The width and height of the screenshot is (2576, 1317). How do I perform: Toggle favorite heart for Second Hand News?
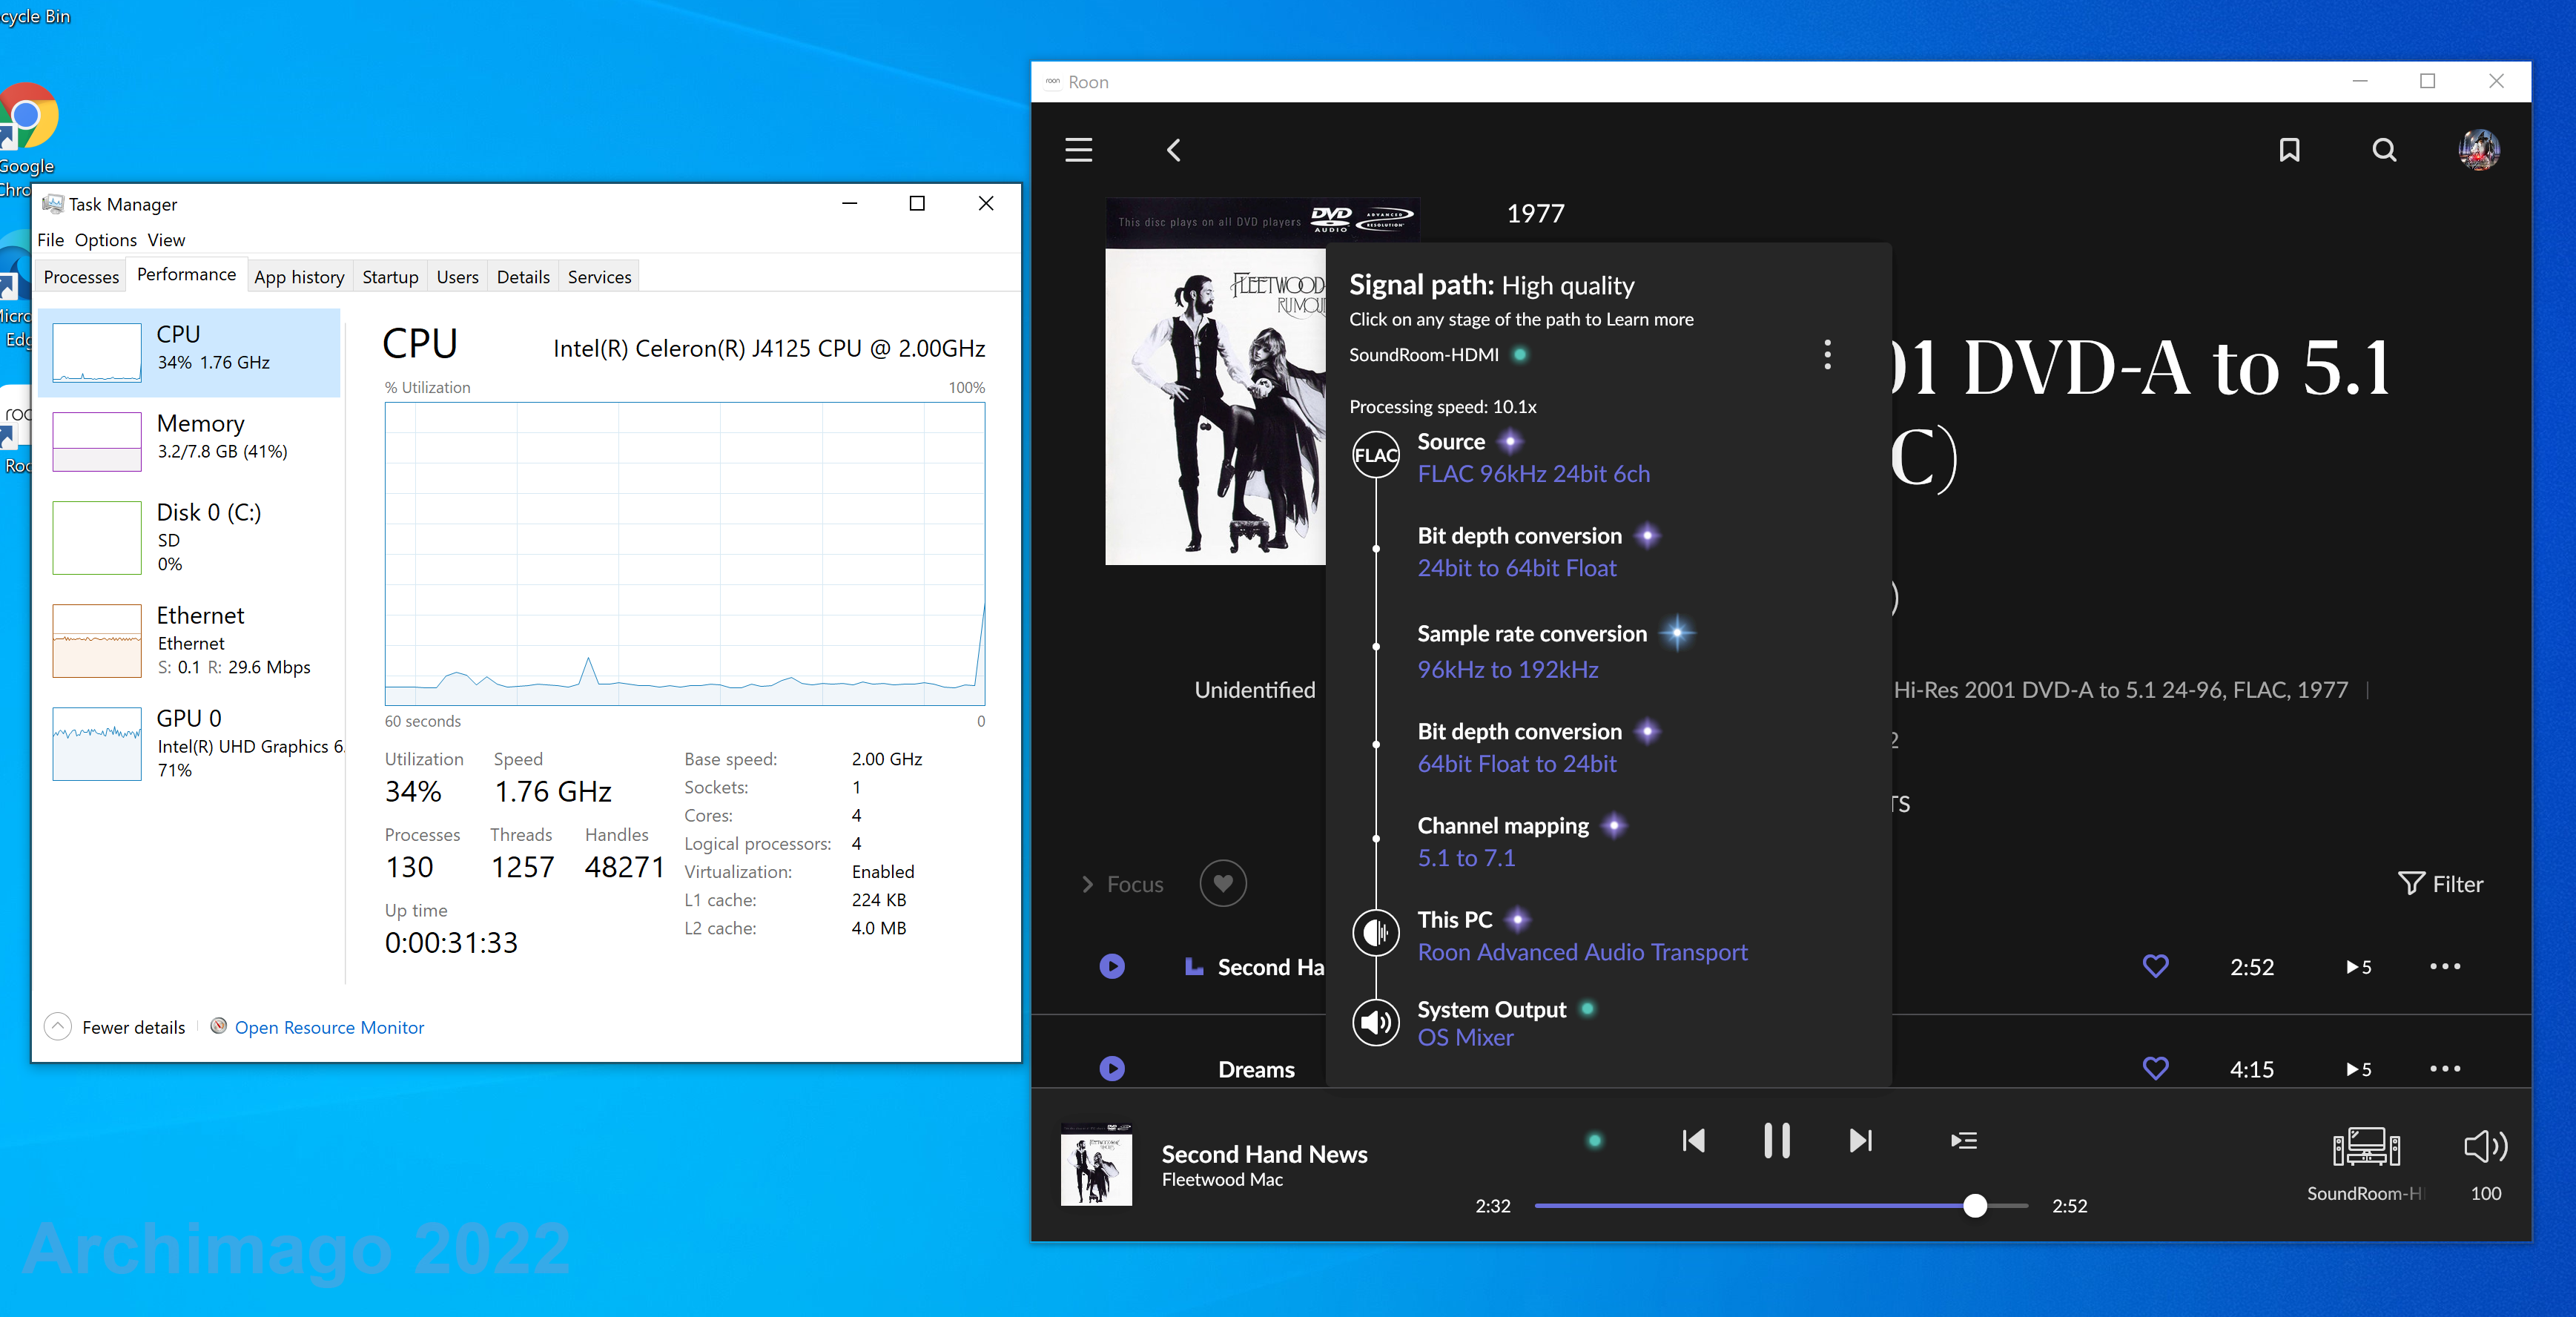2155,967
